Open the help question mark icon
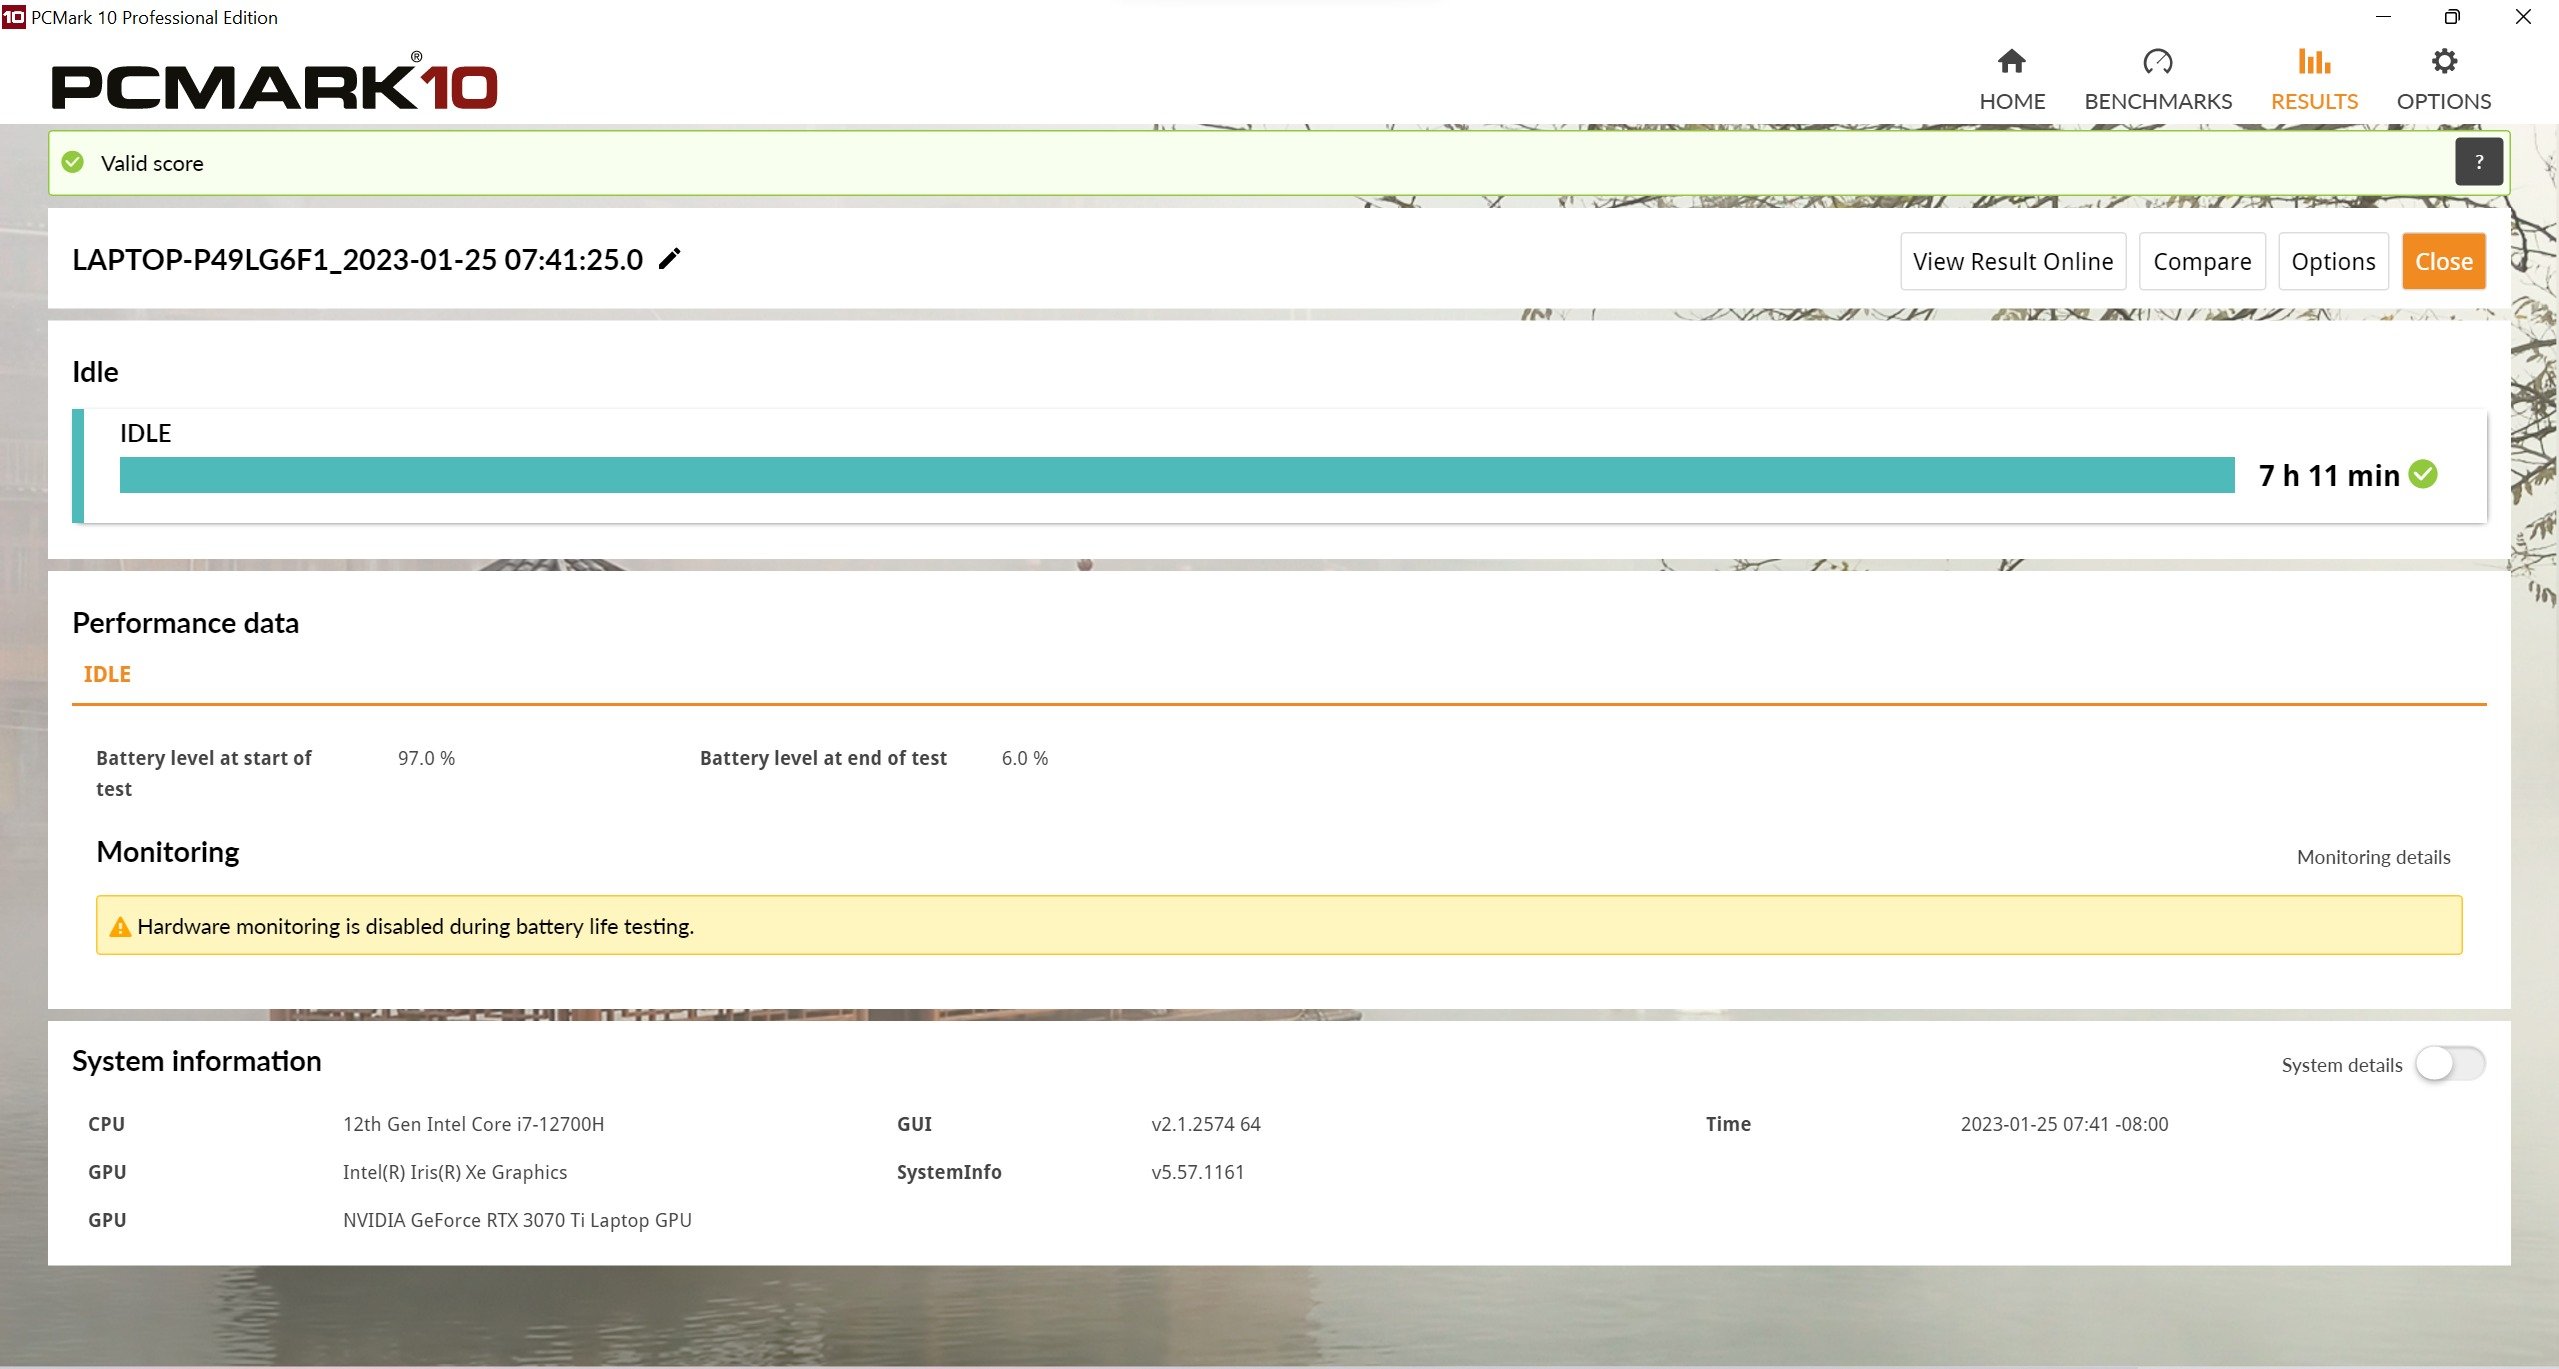The width and height of the screenshot is (2559, 1369). point(2478,162)
